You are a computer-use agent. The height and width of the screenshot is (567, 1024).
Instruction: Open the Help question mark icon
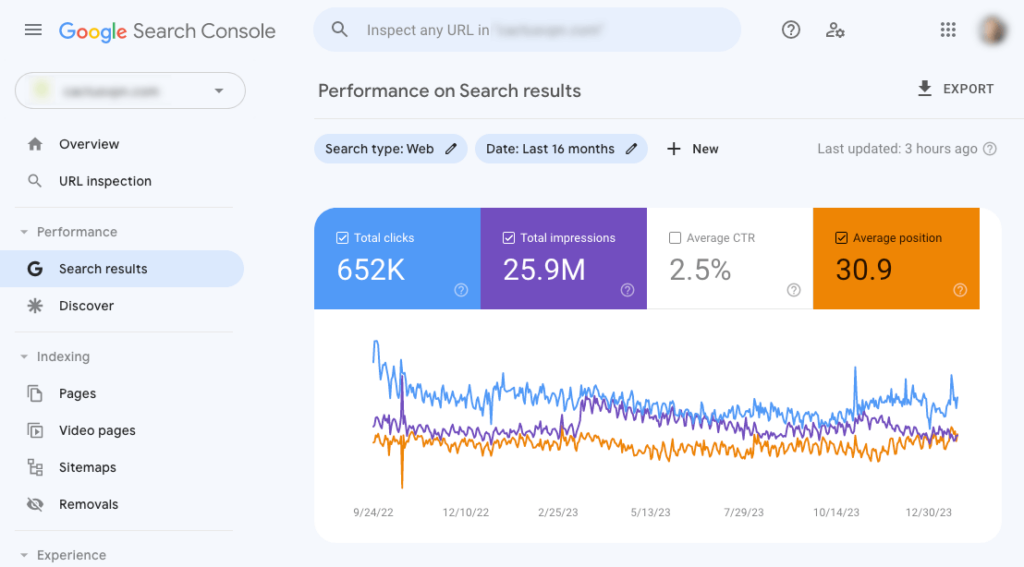coord(791,30)
